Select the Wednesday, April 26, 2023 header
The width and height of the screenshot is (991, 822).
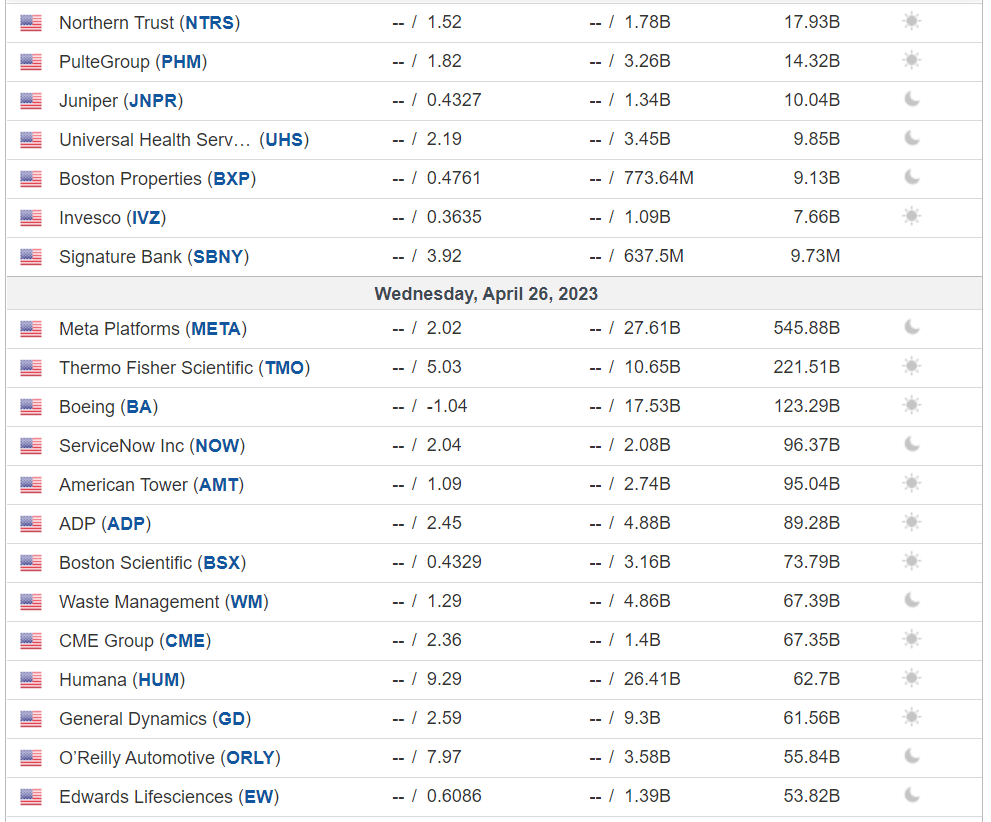(486, 294)
